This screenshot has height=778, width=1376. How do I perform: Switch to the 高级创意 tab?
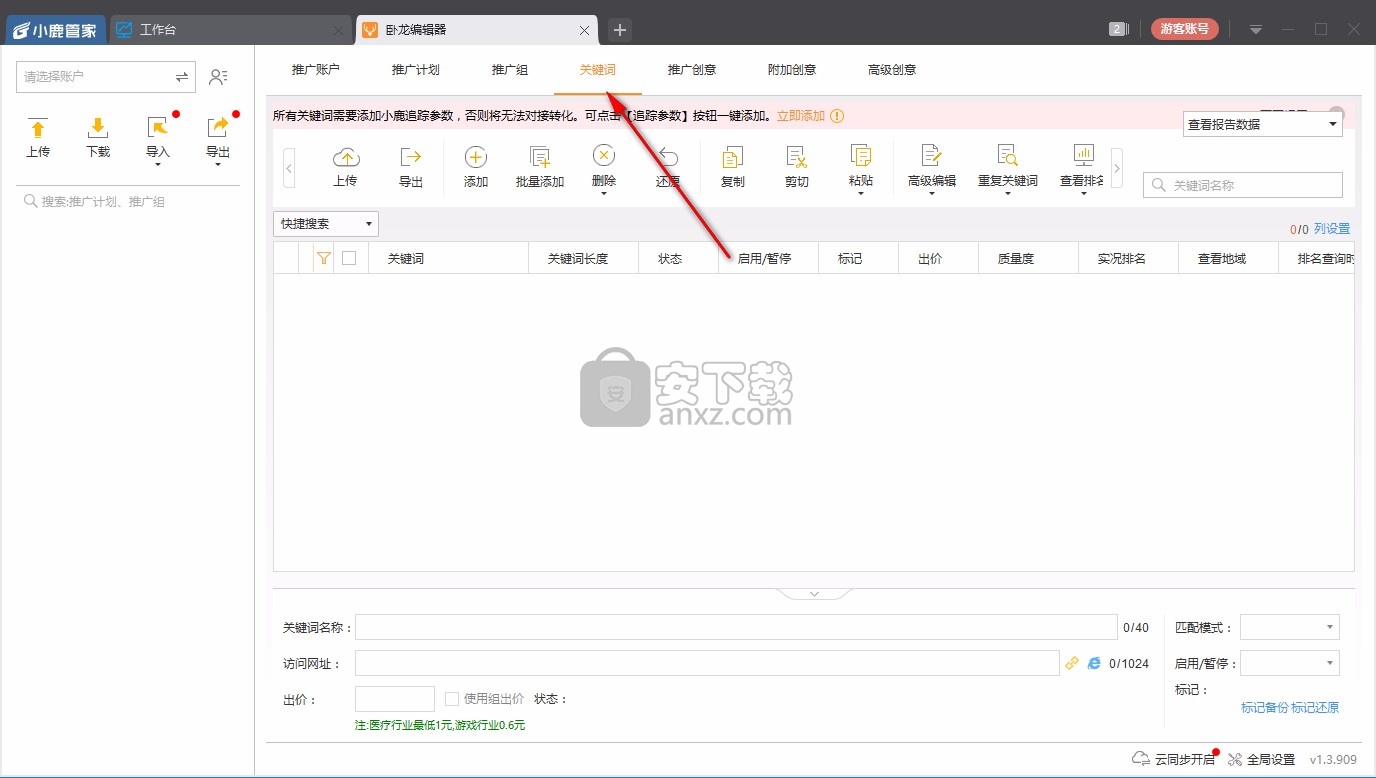point(892,70)
